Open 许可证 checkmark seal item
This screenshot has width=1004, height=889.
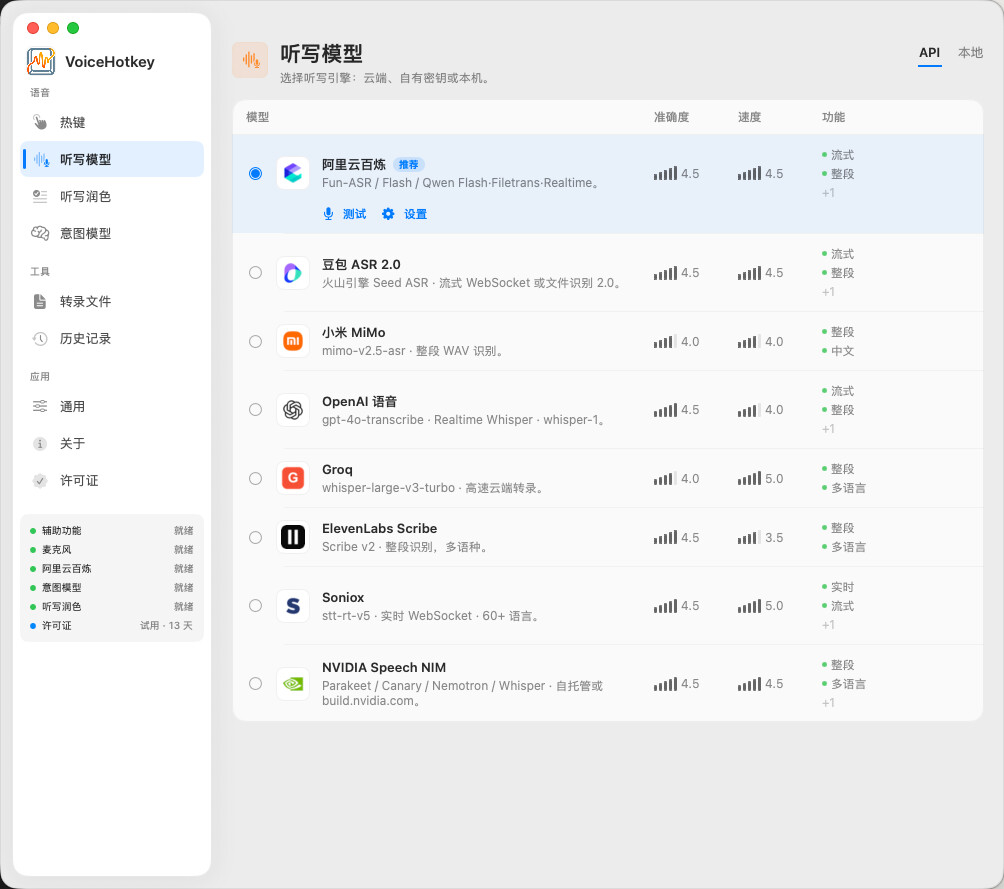click(112, 481)
